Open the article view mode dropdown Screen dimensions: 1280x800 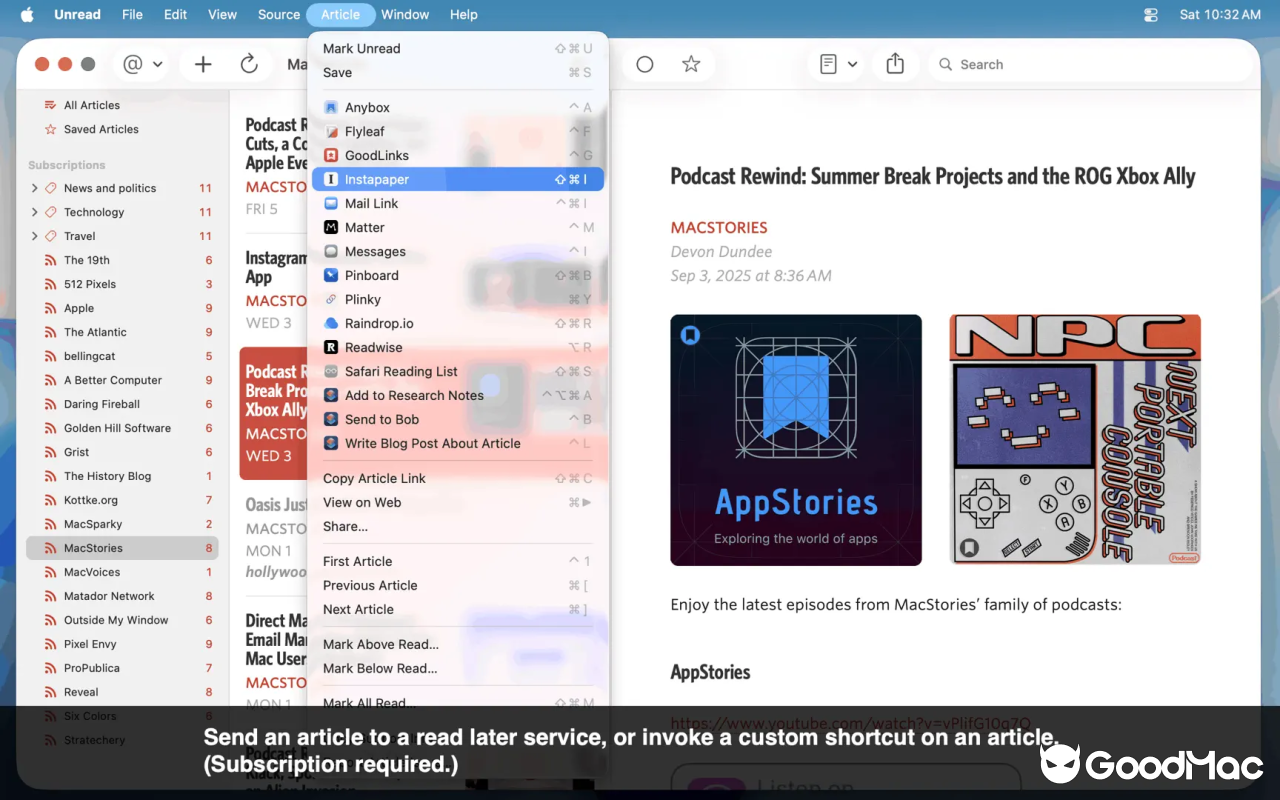click(838, 64)
